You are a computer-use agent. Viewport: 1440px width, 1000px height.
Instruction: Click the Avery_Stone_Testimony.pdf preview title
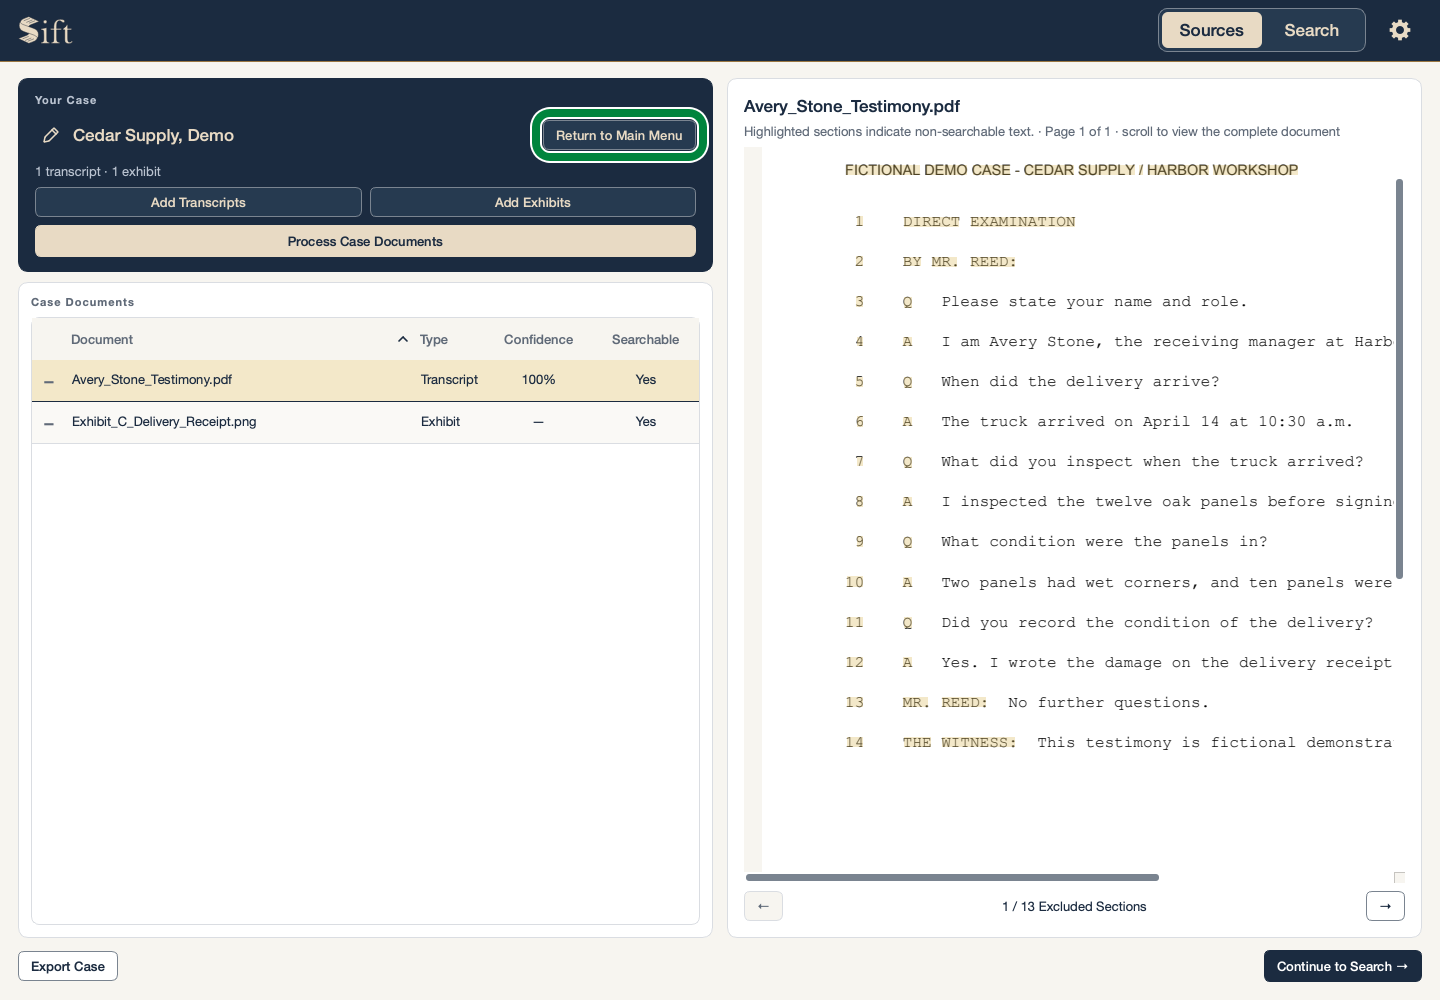852,106
